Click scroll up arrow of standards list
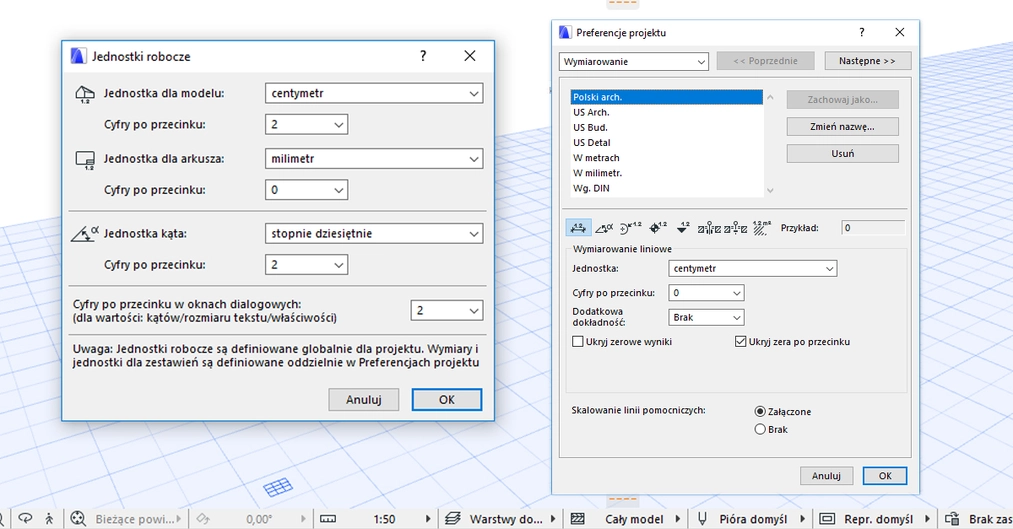Viewport: 1013px width, 529px height. (770, 97)
